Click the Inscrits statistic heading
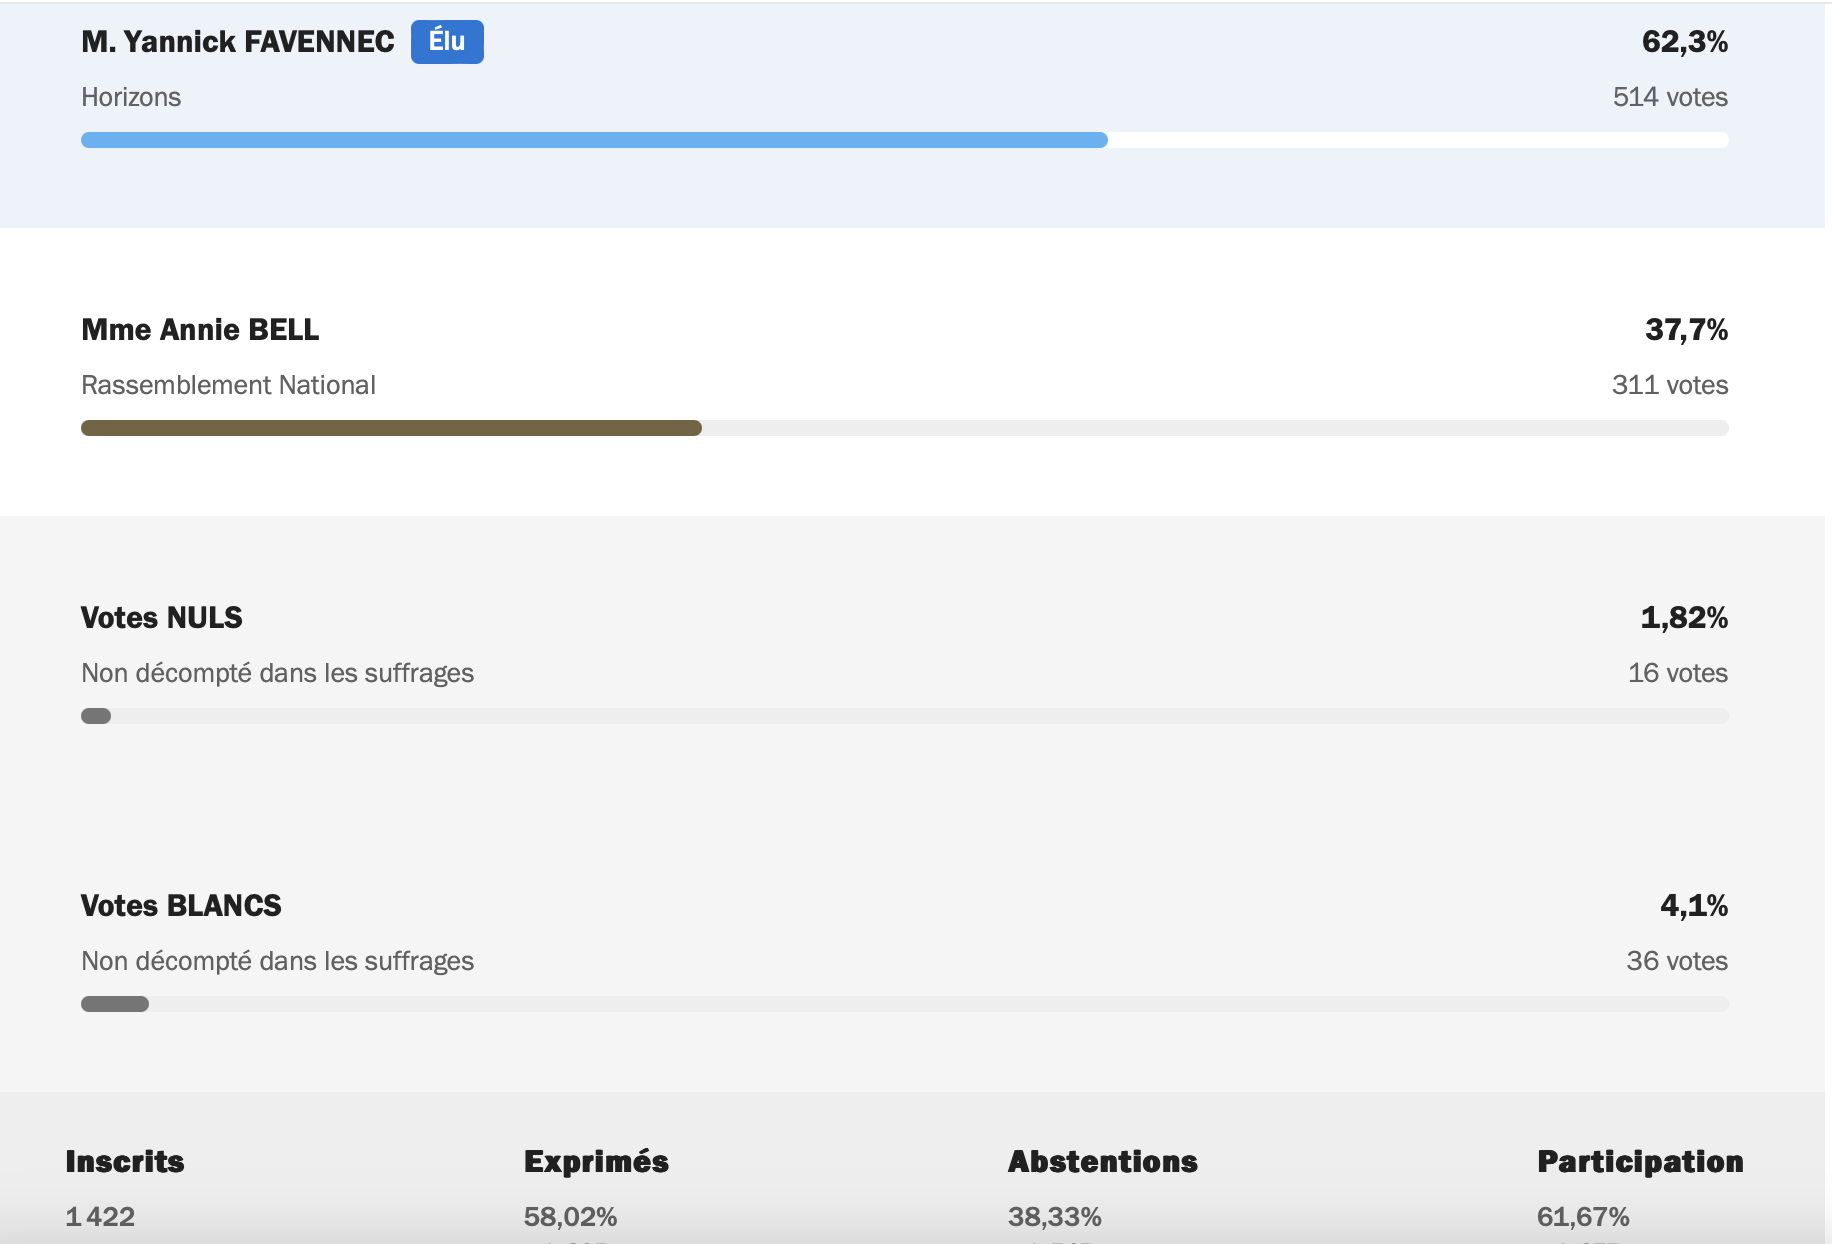The image size is (1832, 1244). click(125, 1162)
